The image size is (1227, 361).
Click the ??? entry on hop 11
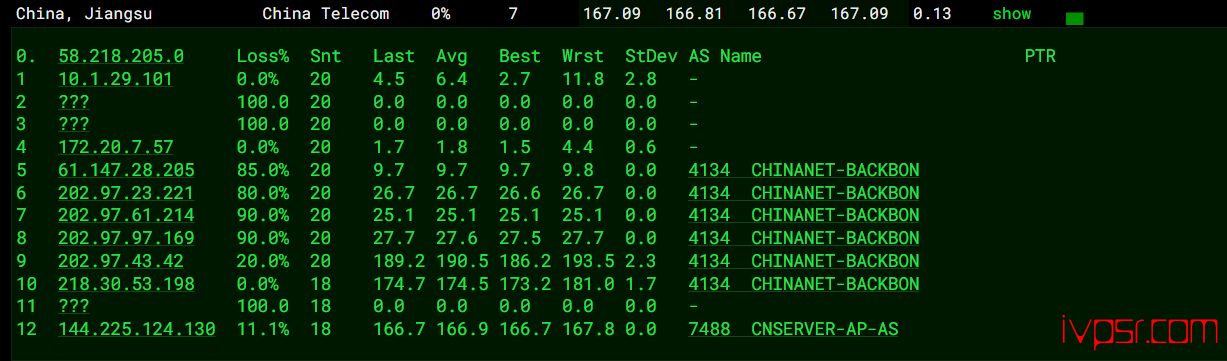coord(74,306)
